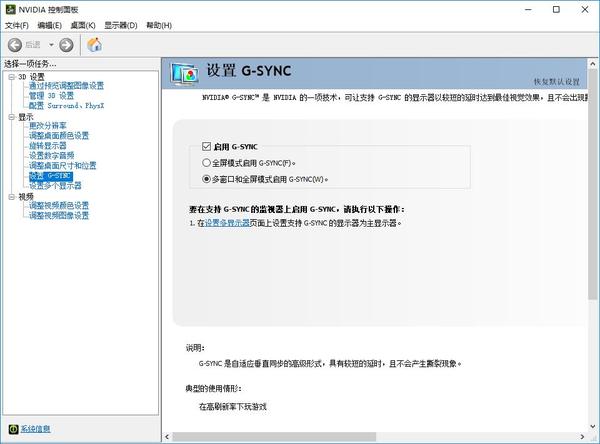The image size is (600, 444).
Task: Collapse the 3D 设置 tree node
Action: (x=12, y=77)
